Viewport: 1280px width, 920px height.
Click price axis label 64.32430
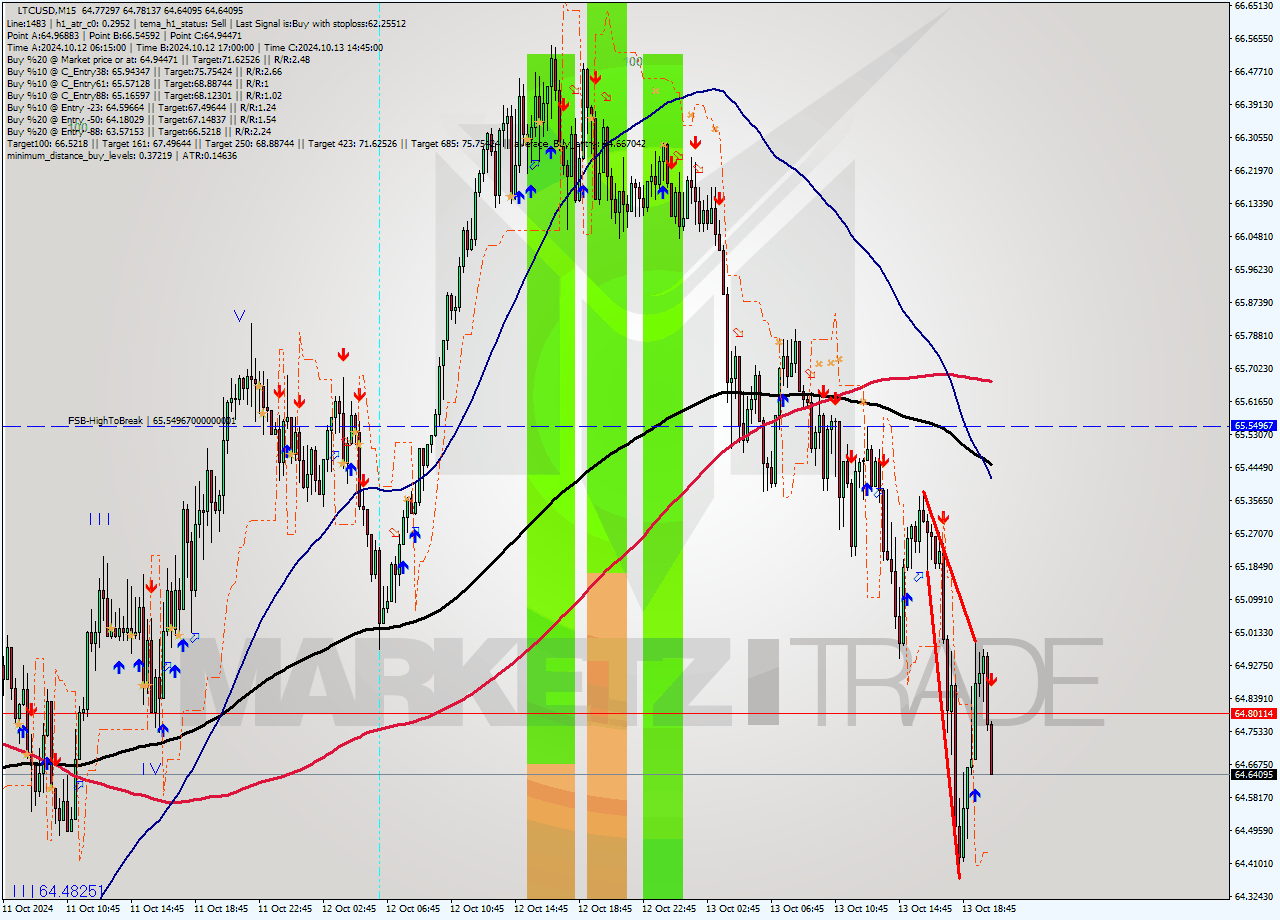[1253, 896]
